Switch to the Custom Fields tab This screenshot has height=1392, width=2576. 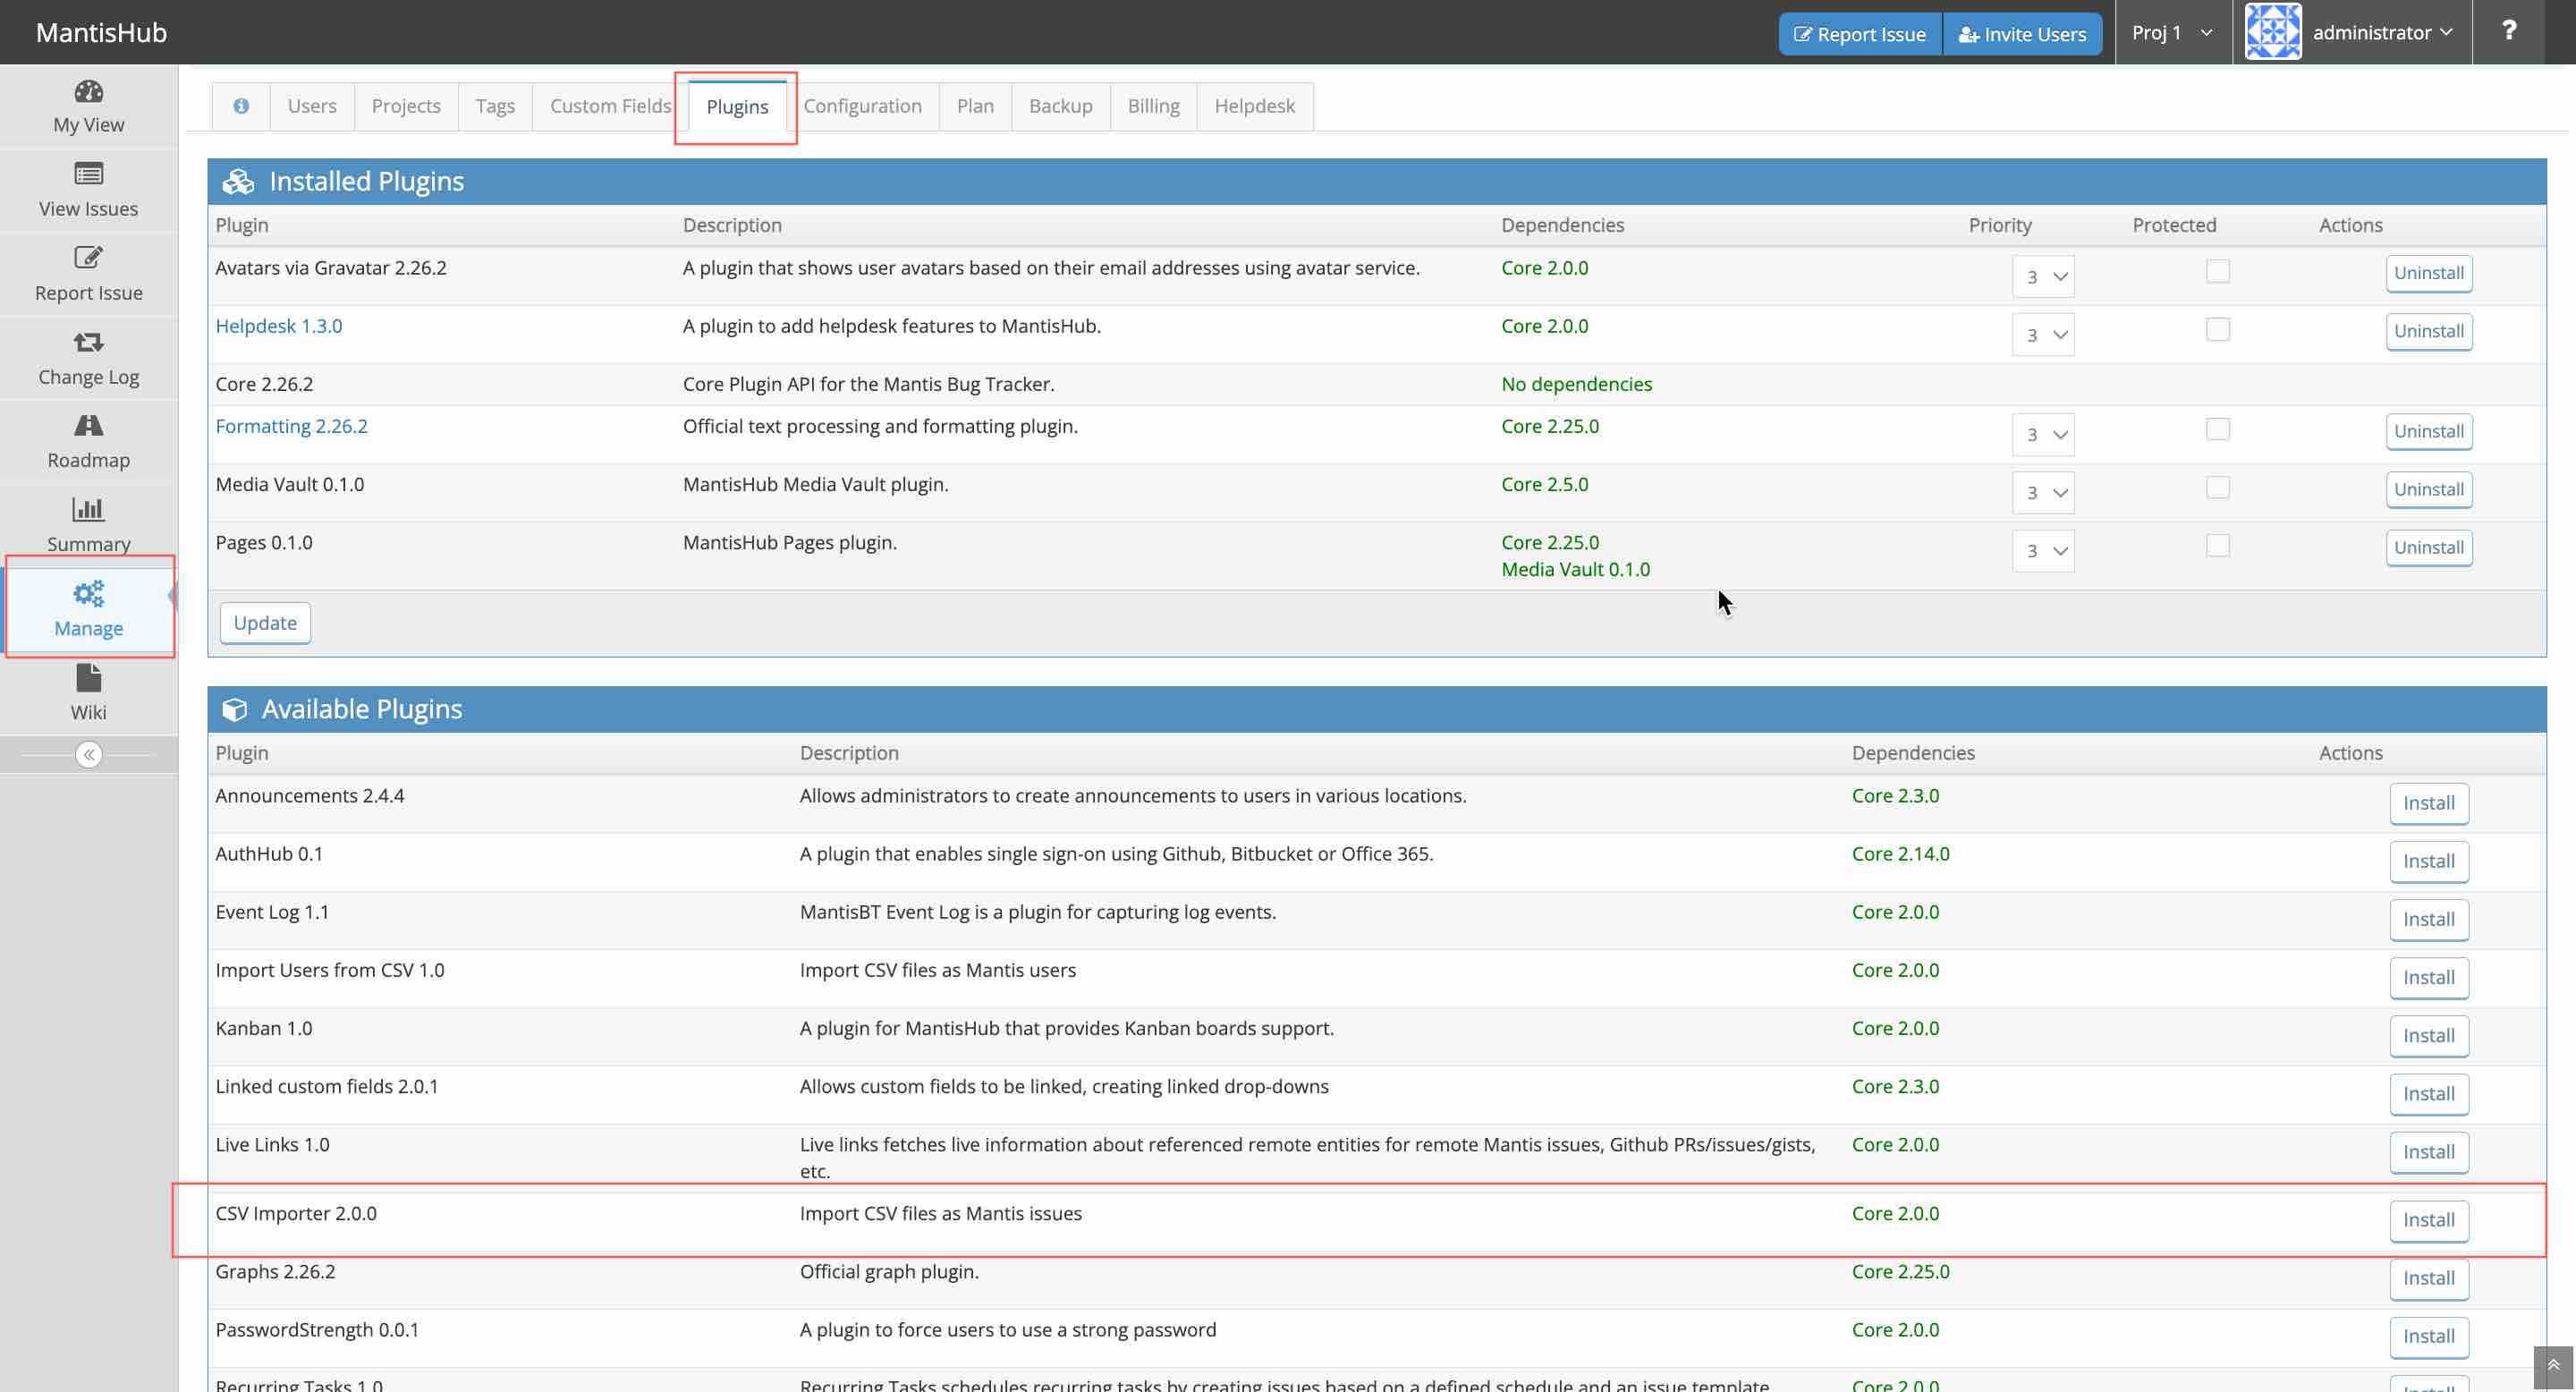click(x=610, y=106)
